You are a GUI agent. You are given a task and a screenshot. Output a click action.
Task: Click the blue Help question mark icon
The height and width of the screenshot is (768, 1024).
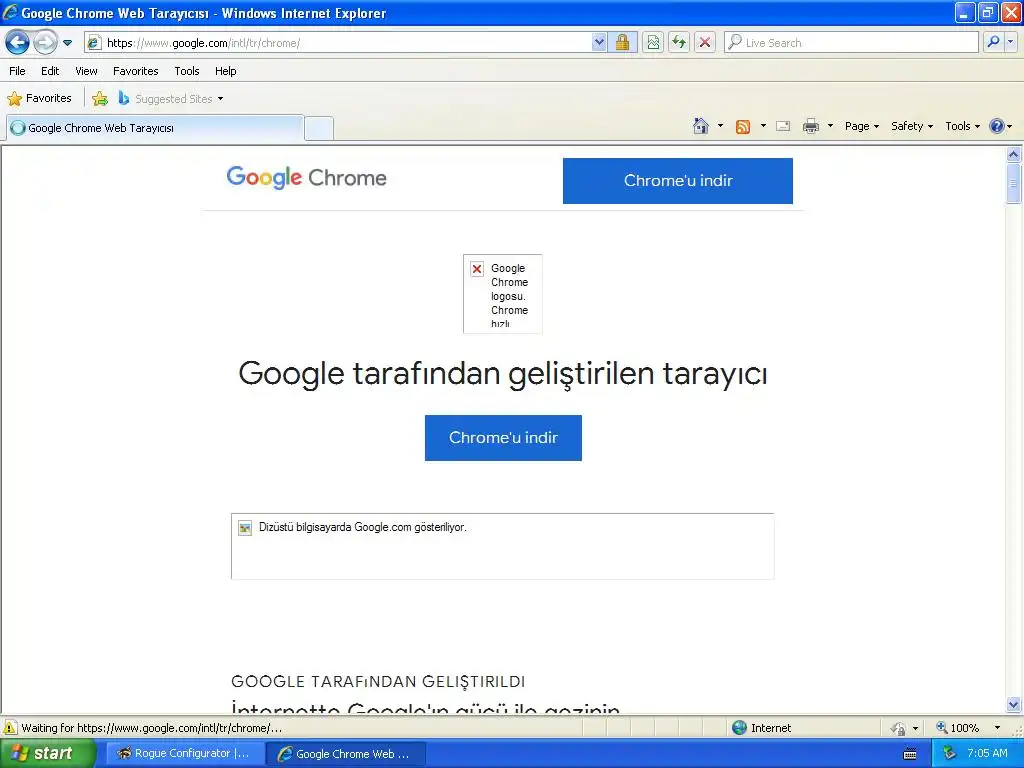coord(997,126)
